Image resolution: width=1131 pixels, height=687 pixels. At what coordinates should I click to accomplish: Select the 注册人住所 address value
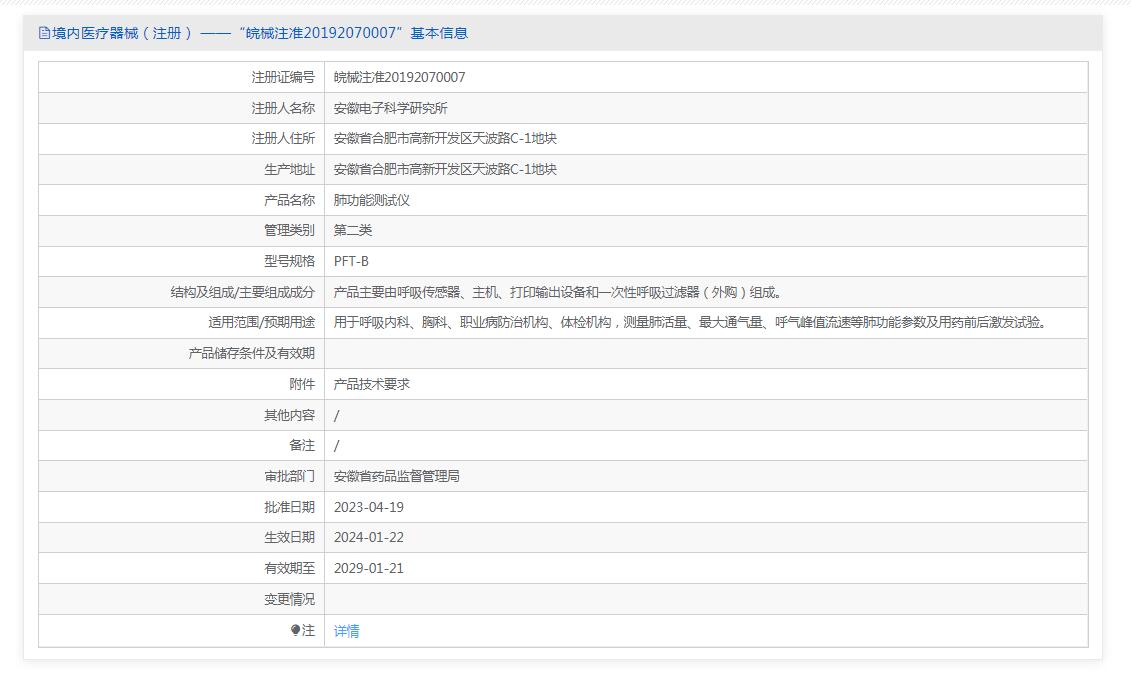click(445, 139)
